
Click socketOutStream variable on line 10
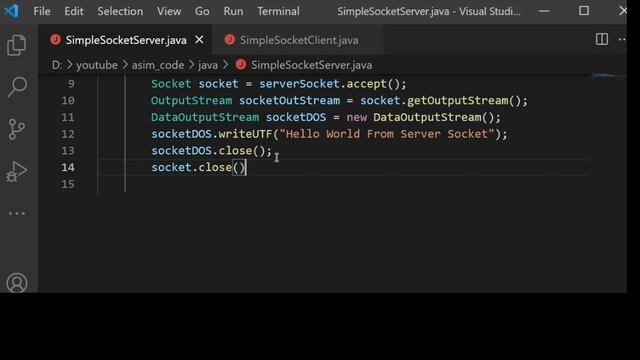coord(289,100)
